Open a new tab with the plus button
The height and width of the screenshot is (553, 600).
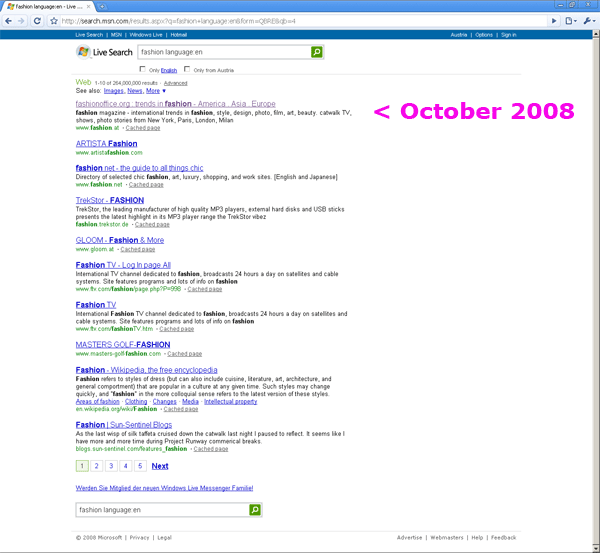(x=102, y=7)
